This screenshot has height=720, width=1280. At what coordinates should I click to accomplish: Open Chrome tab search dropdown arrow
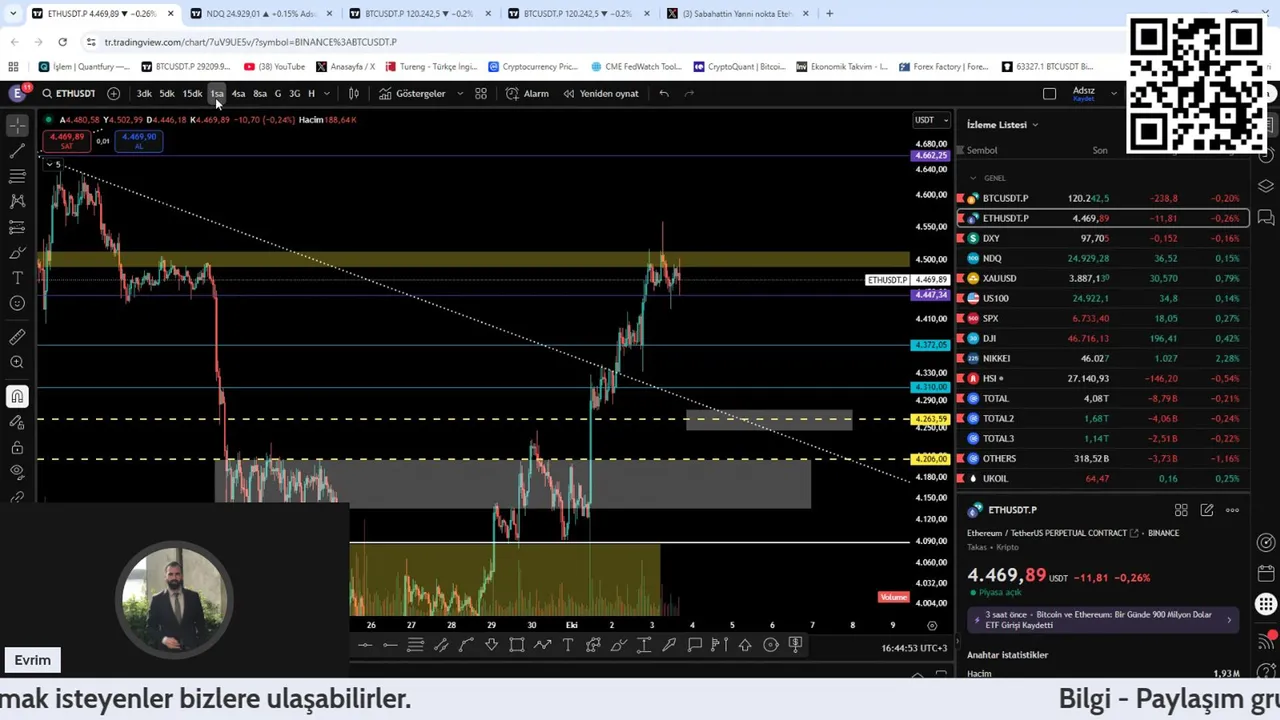pyautogui.click(x=14, y=14)
